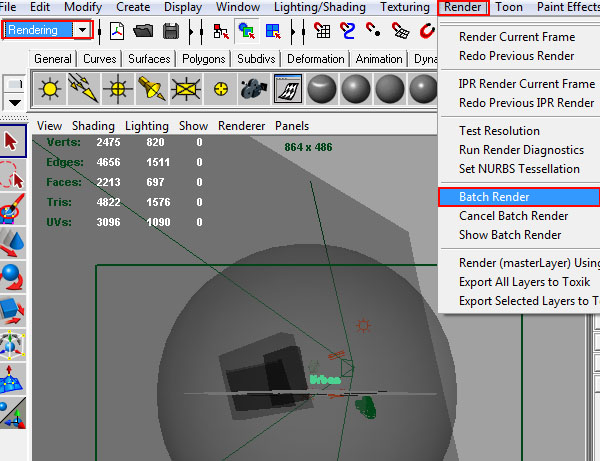Click the shelf tabs toggle icon

click(x=15, y=83)
